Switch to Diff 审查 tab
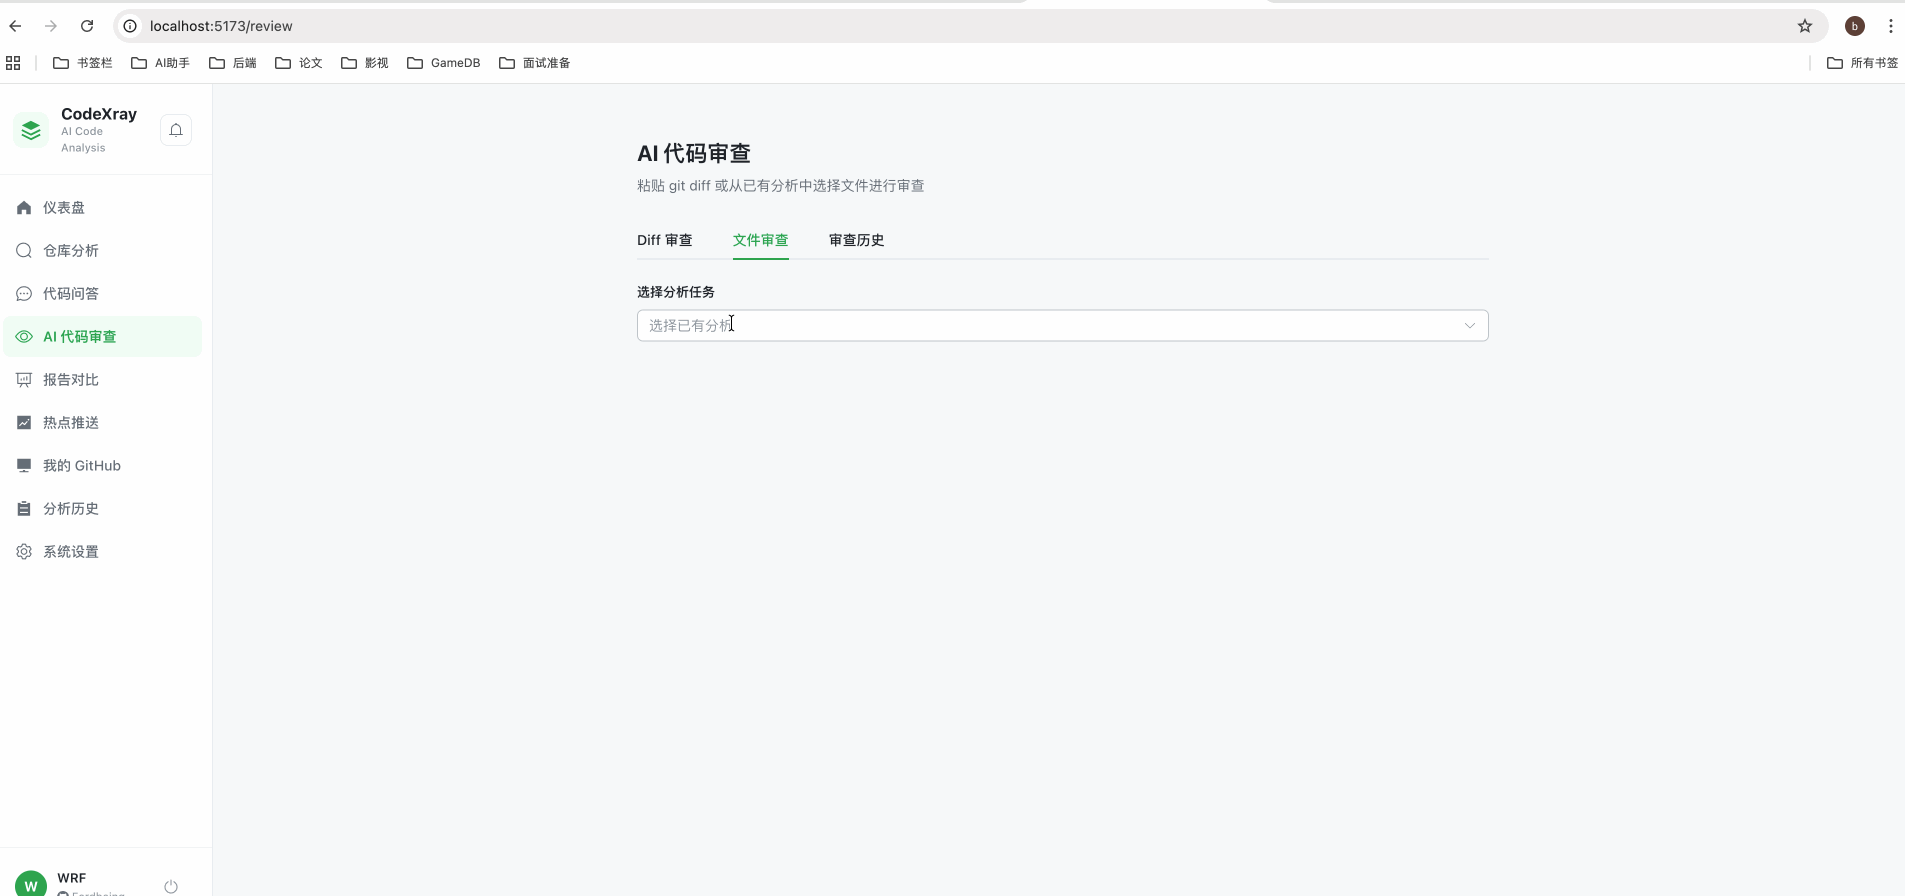1905x896 pixels. point(665,240)
